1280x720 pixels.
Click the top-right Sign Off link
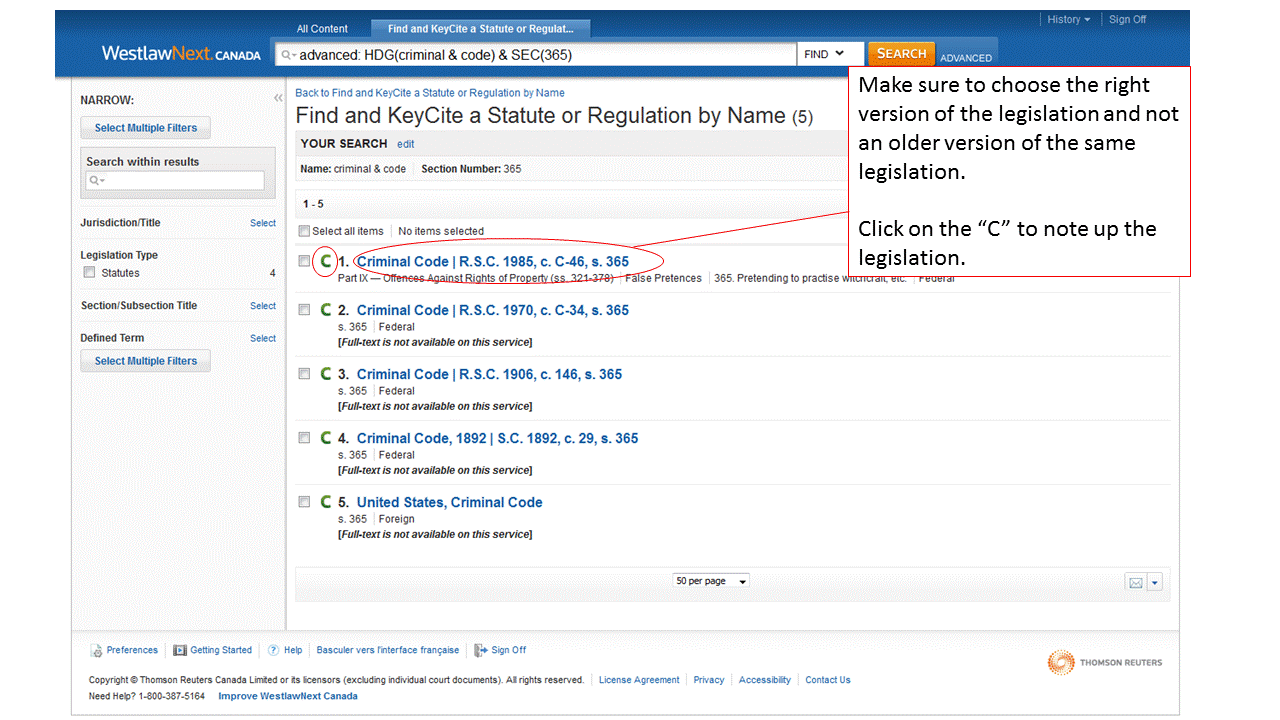(1128, 19)
